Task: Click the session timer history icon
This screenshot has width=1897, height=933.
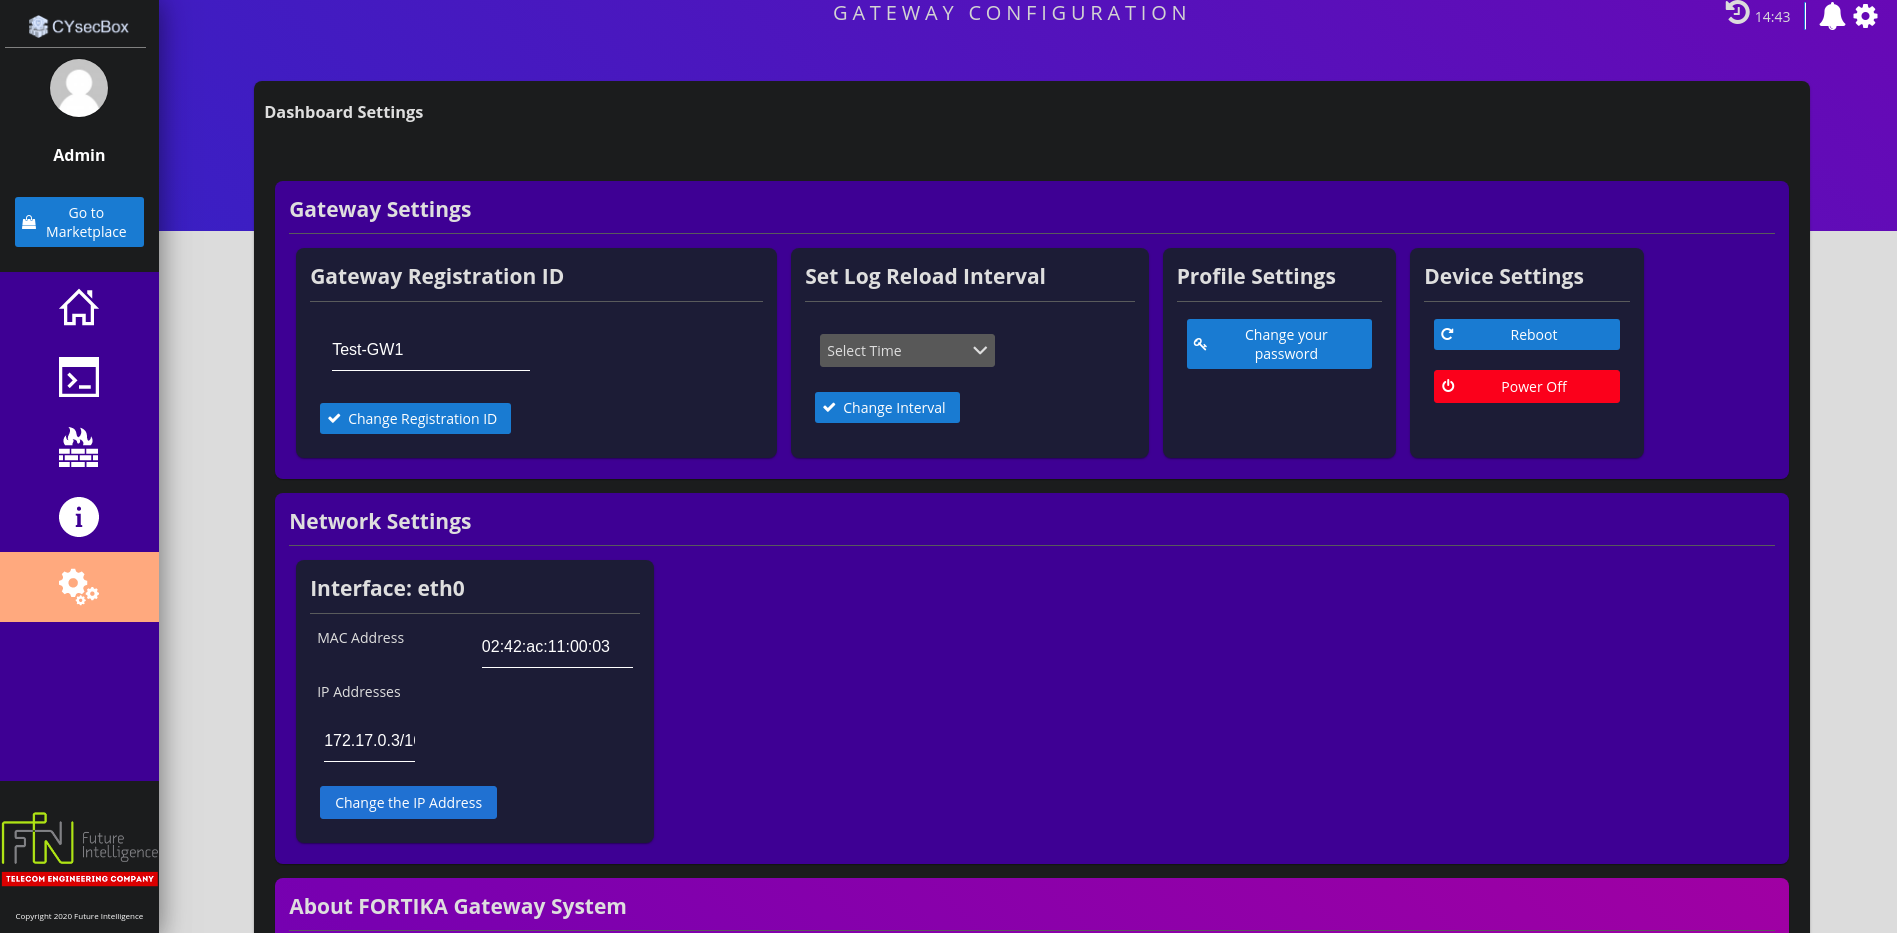Action: point(1738,13)
